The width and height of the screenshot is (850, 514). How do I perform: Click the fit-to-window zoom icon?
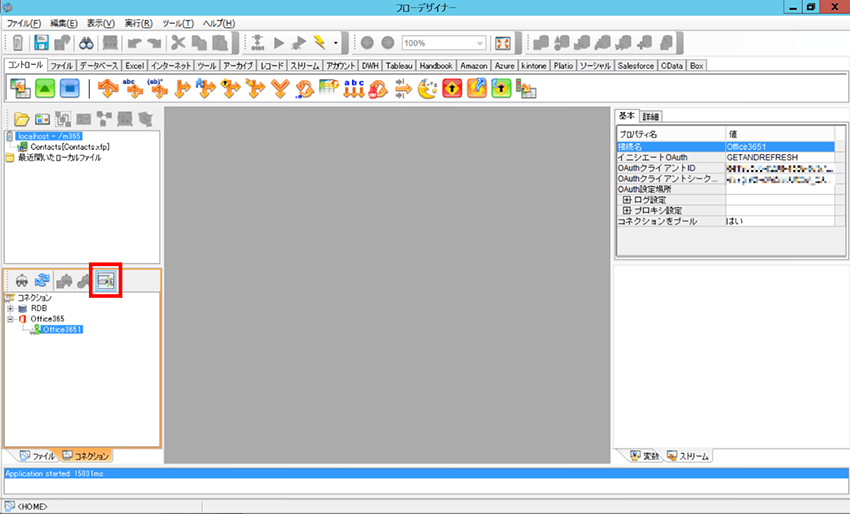[x=503, y=43]
